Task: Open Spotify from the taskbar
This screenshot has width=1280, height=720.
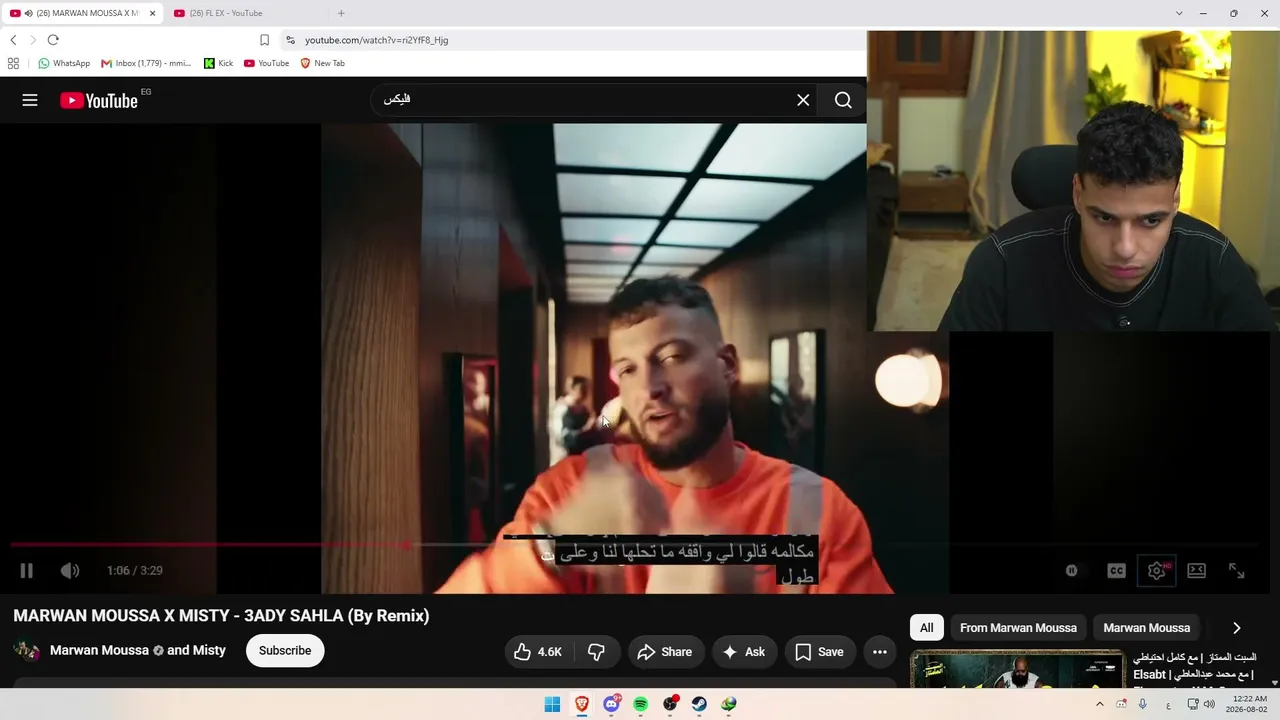Action: point(641,704)
